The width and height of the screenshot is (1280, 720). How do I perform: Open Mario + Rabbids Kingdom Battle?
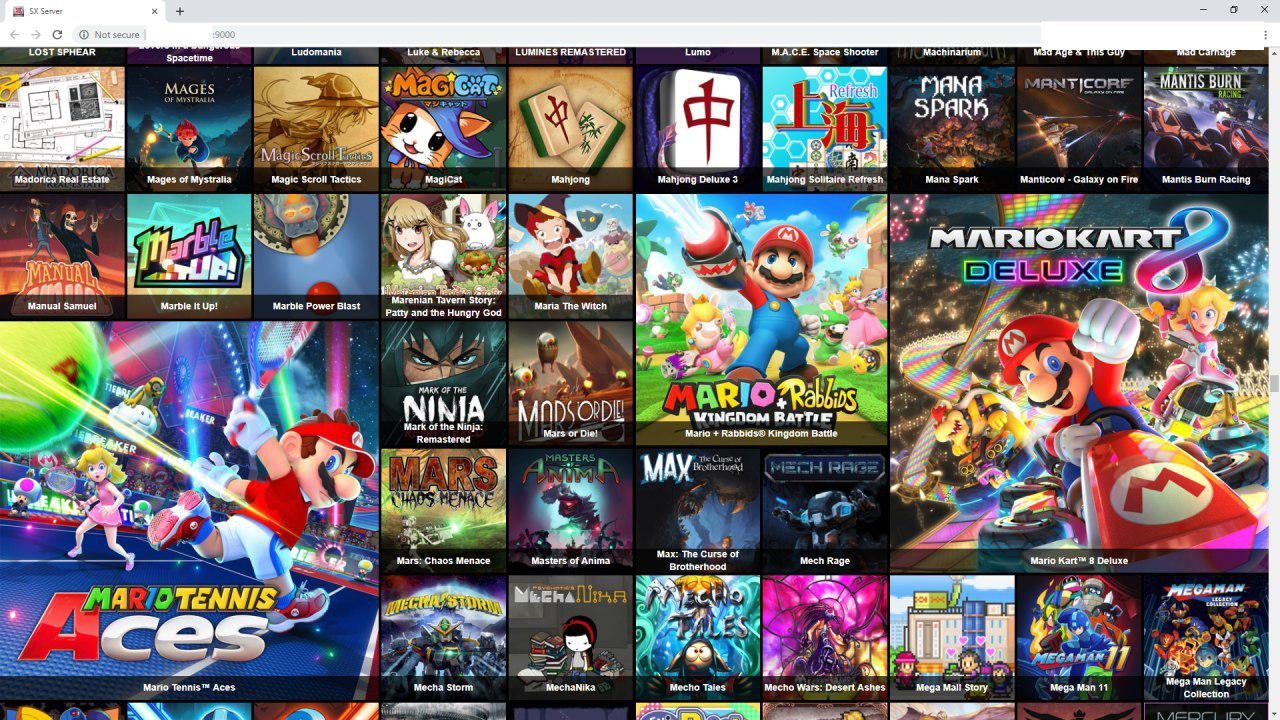[761, 319]
